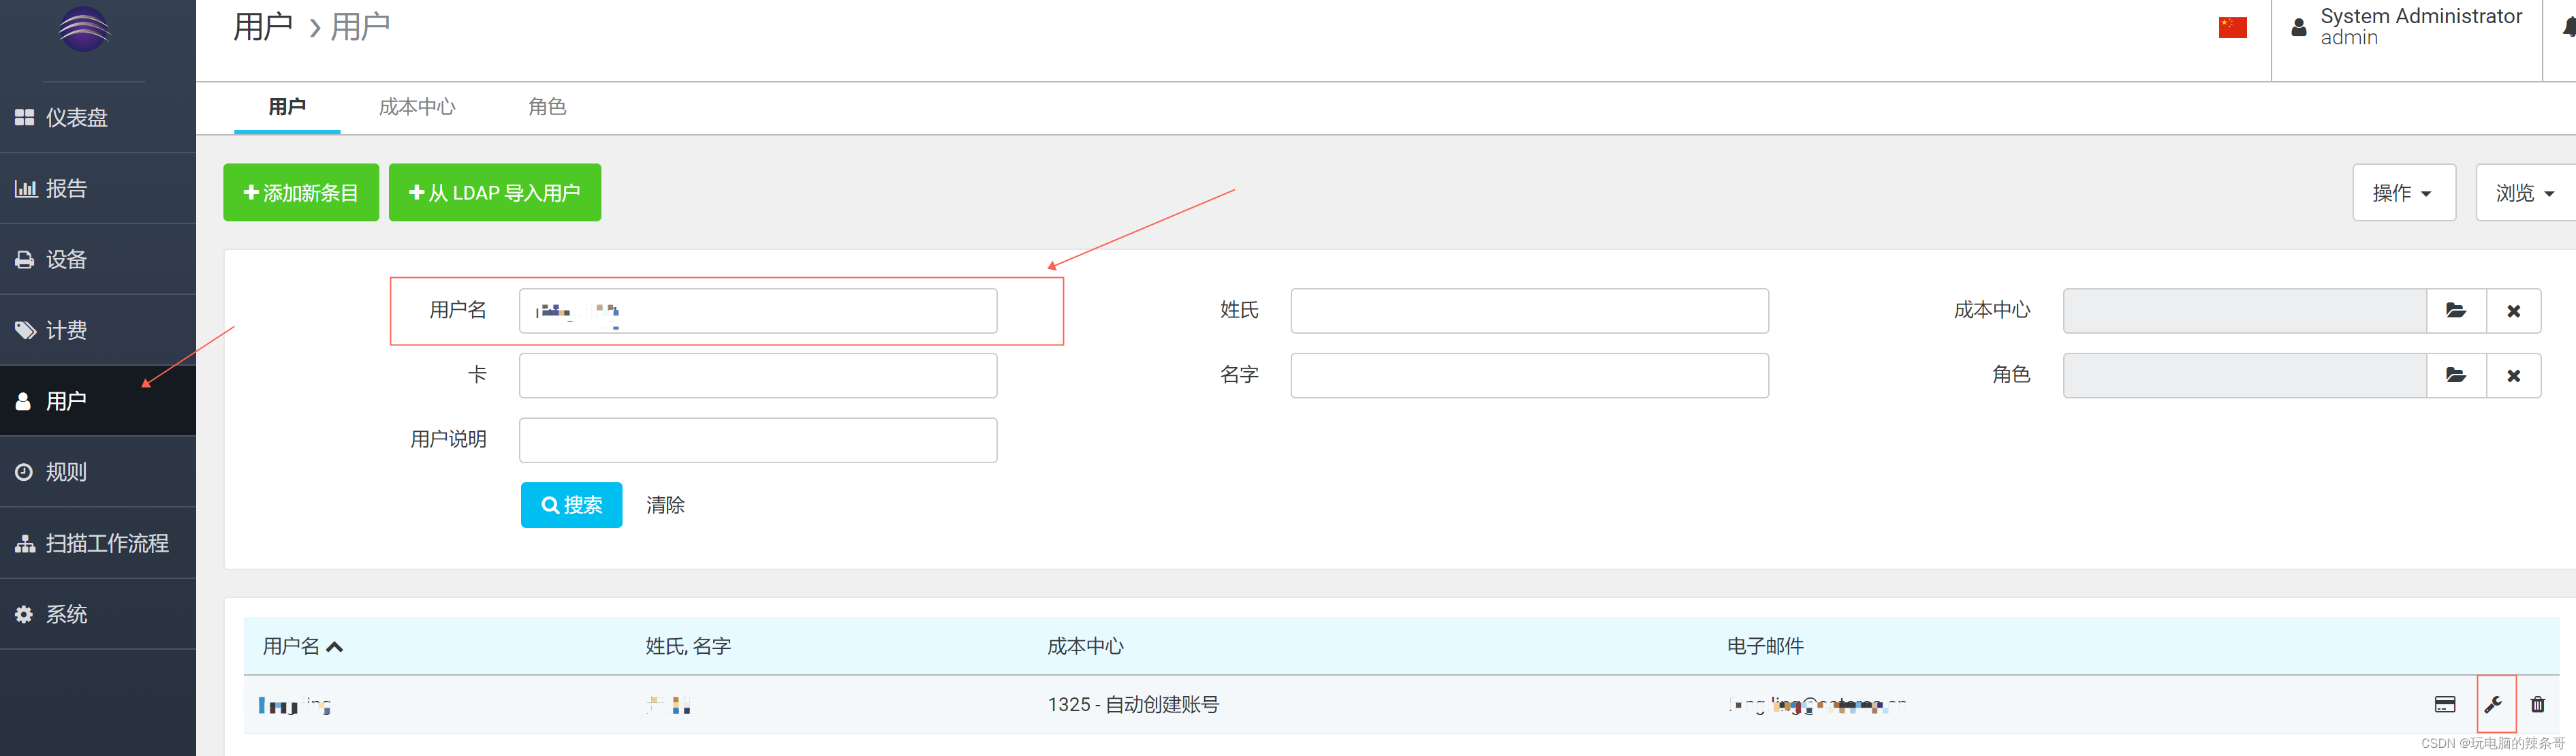Switch to the 成本中心 tab
Image resolution: width=2576 pixels, height=756 pixels.
coord(417,107)
